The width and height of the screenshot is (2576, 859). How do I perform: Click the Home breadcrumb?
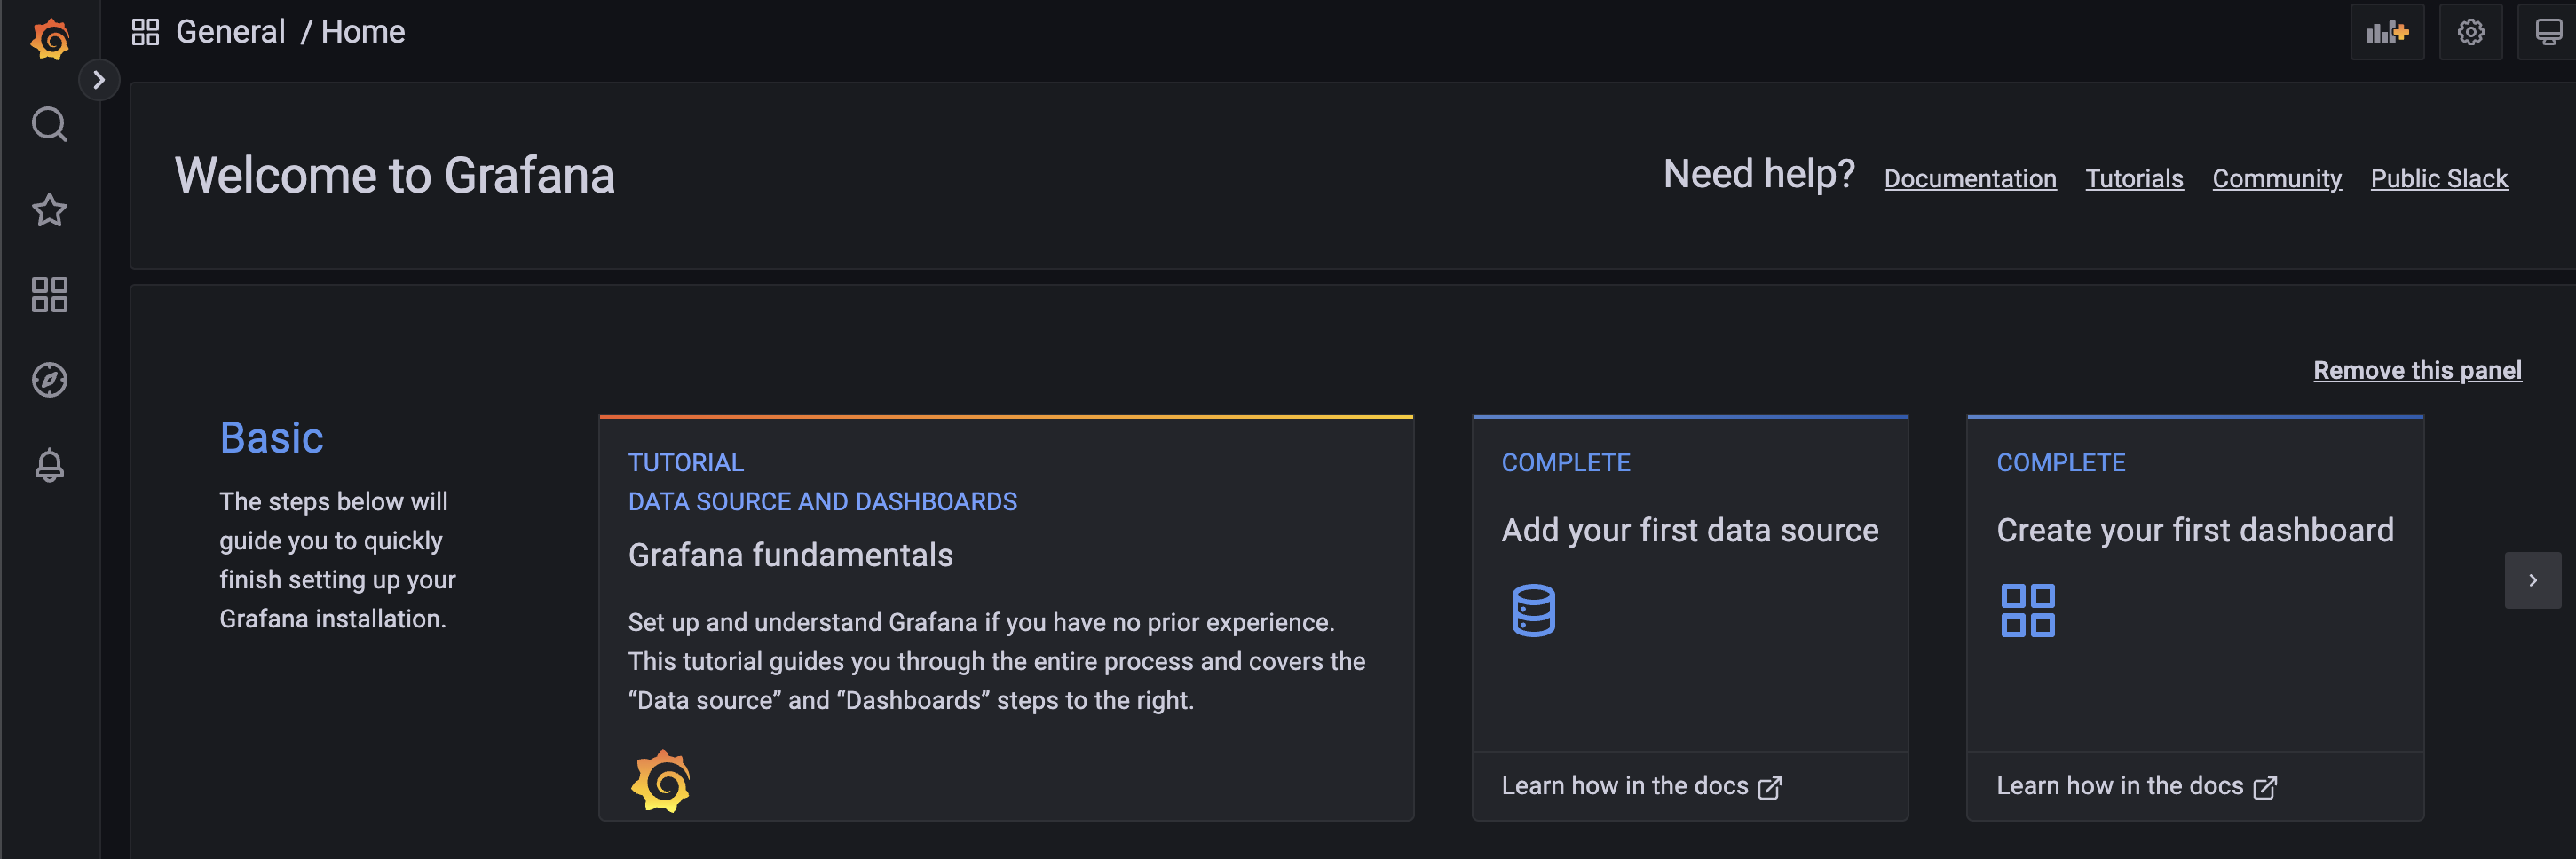[x=363, y=32]
